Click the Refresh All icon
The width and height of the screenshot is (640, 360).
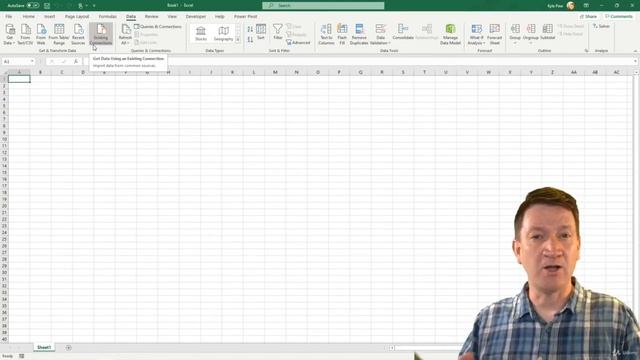pos(125,35)
